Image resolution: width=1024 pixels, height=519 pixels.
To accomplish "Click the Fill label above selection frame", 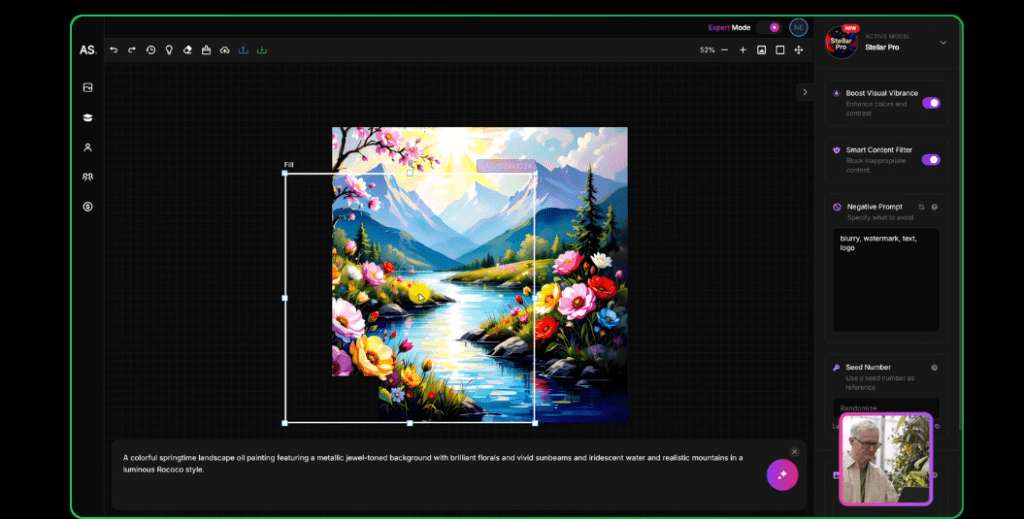I will coord(289,165).
